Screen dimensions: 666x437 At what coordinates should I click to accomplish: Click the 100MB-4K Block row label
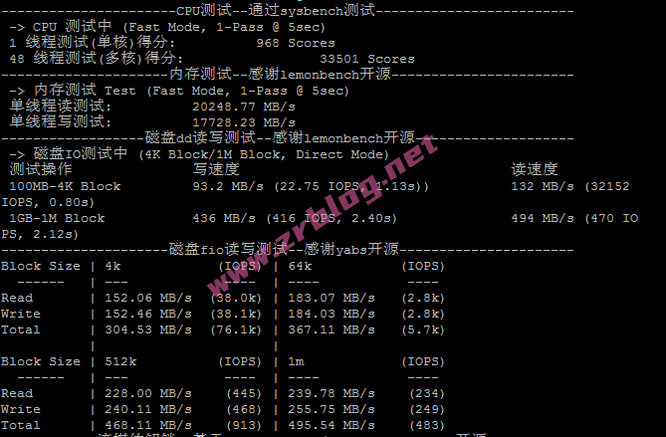tap(65, 186)
